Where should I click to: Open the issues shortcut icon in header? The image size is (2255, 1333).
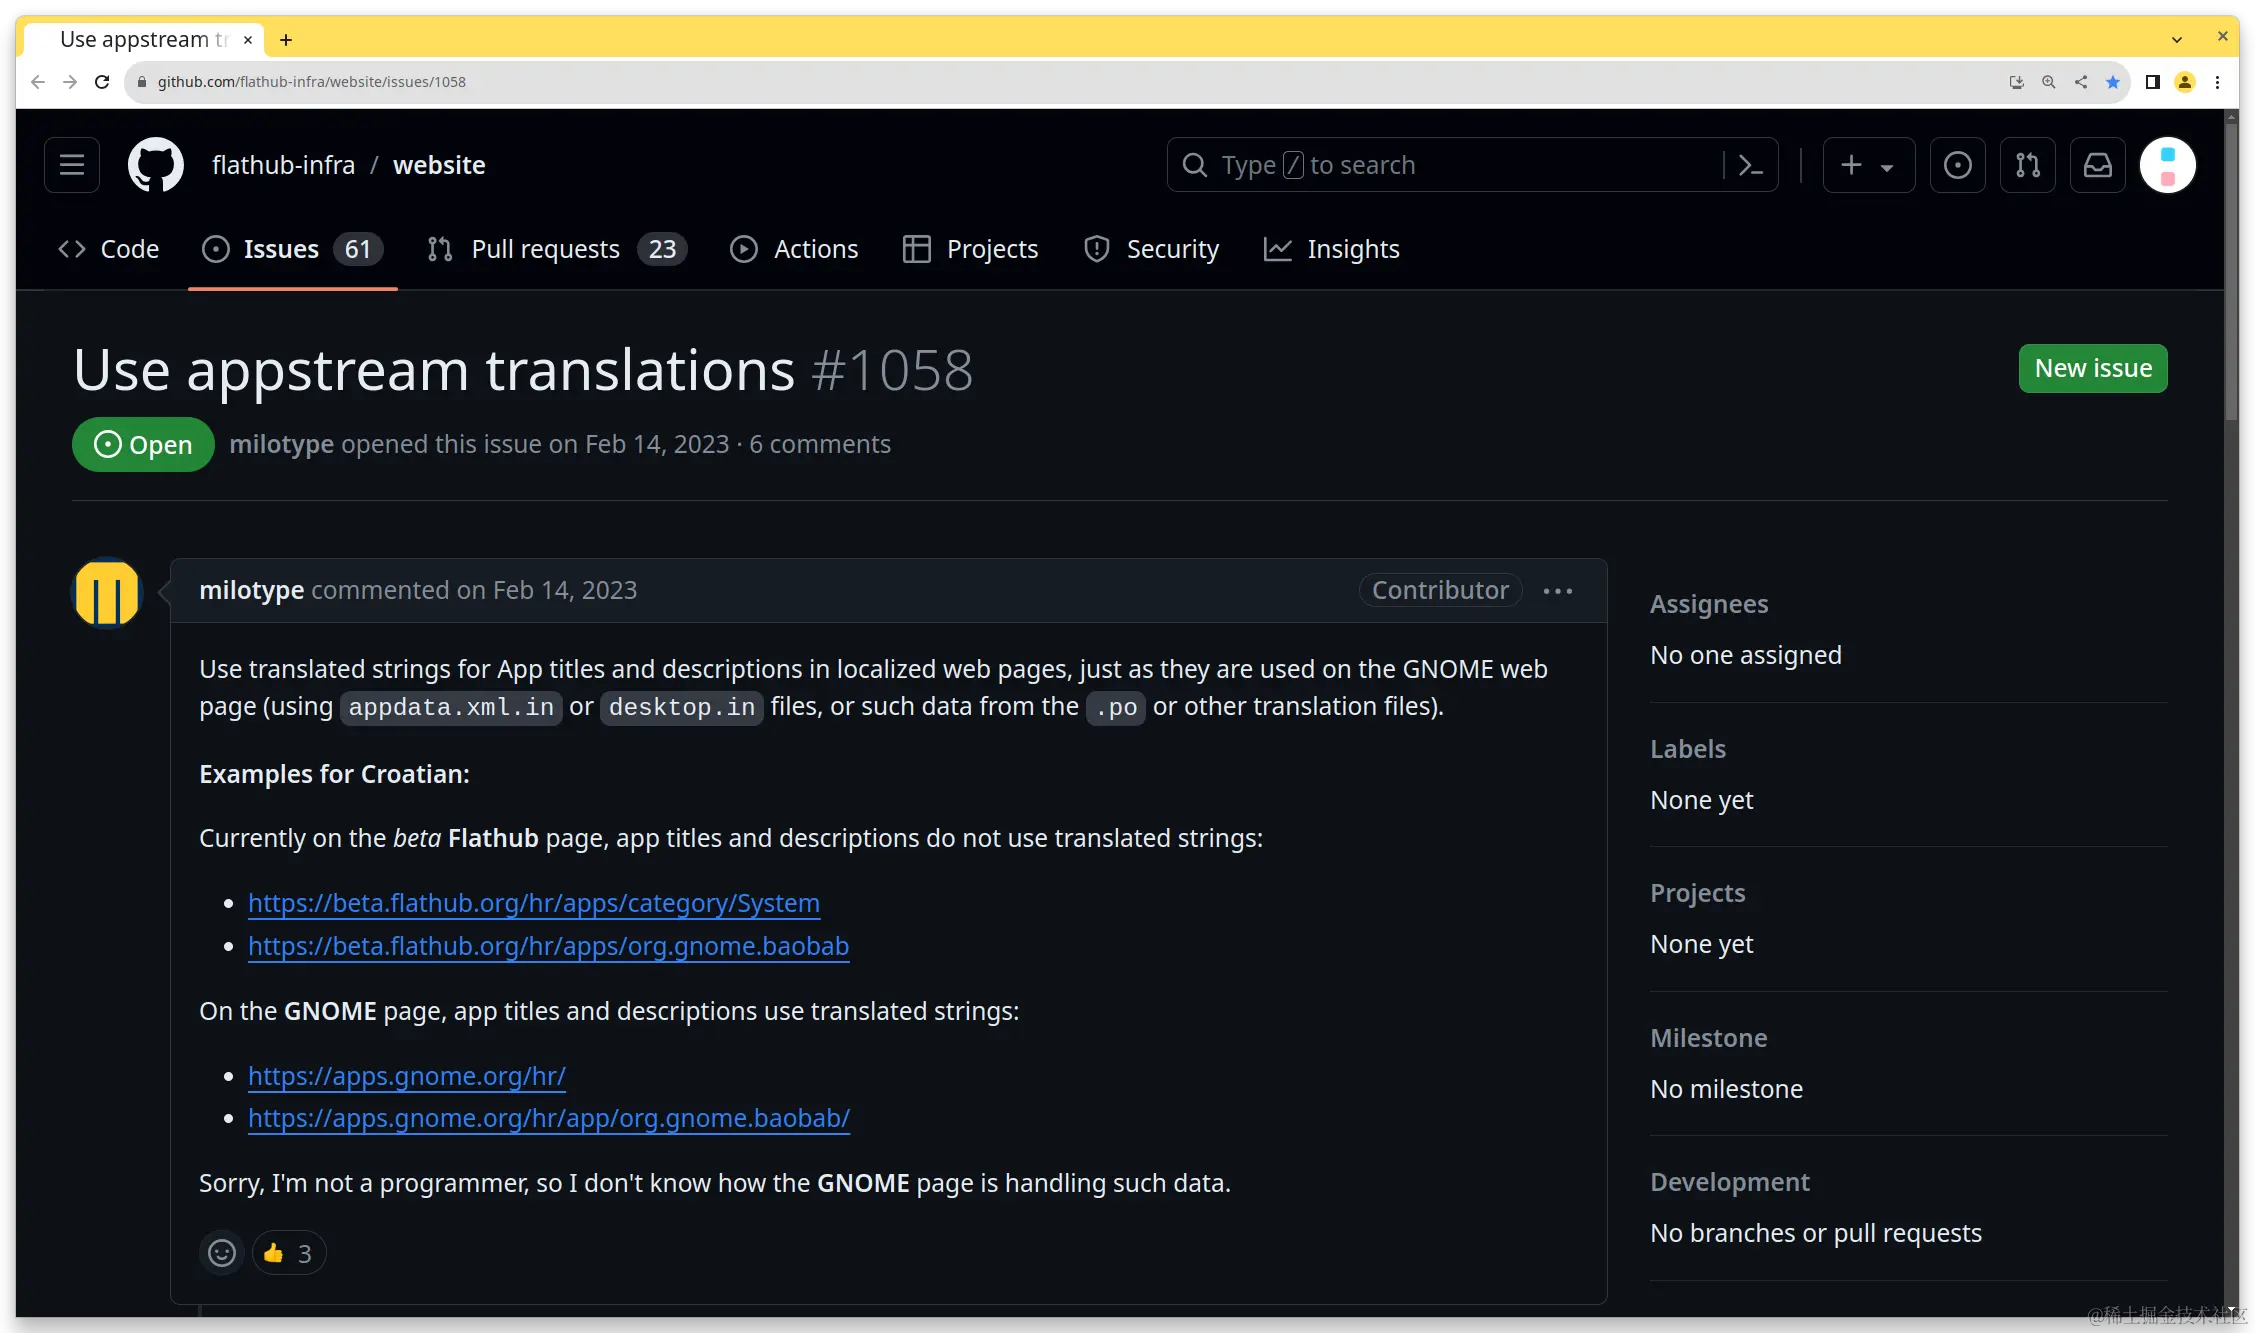1957,165
